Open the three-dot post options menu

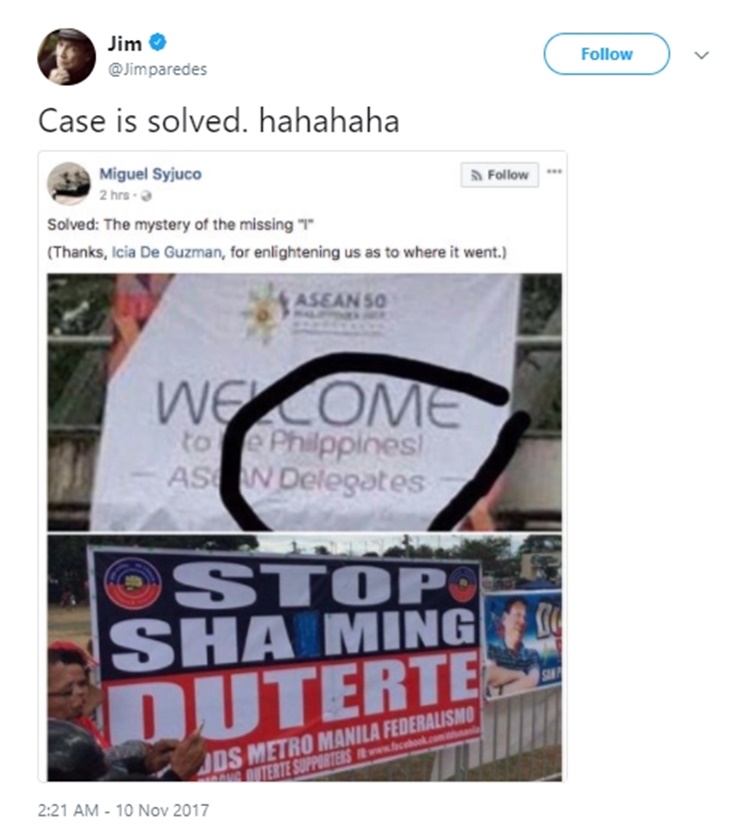pyautogui.click(x=554, y=172)
